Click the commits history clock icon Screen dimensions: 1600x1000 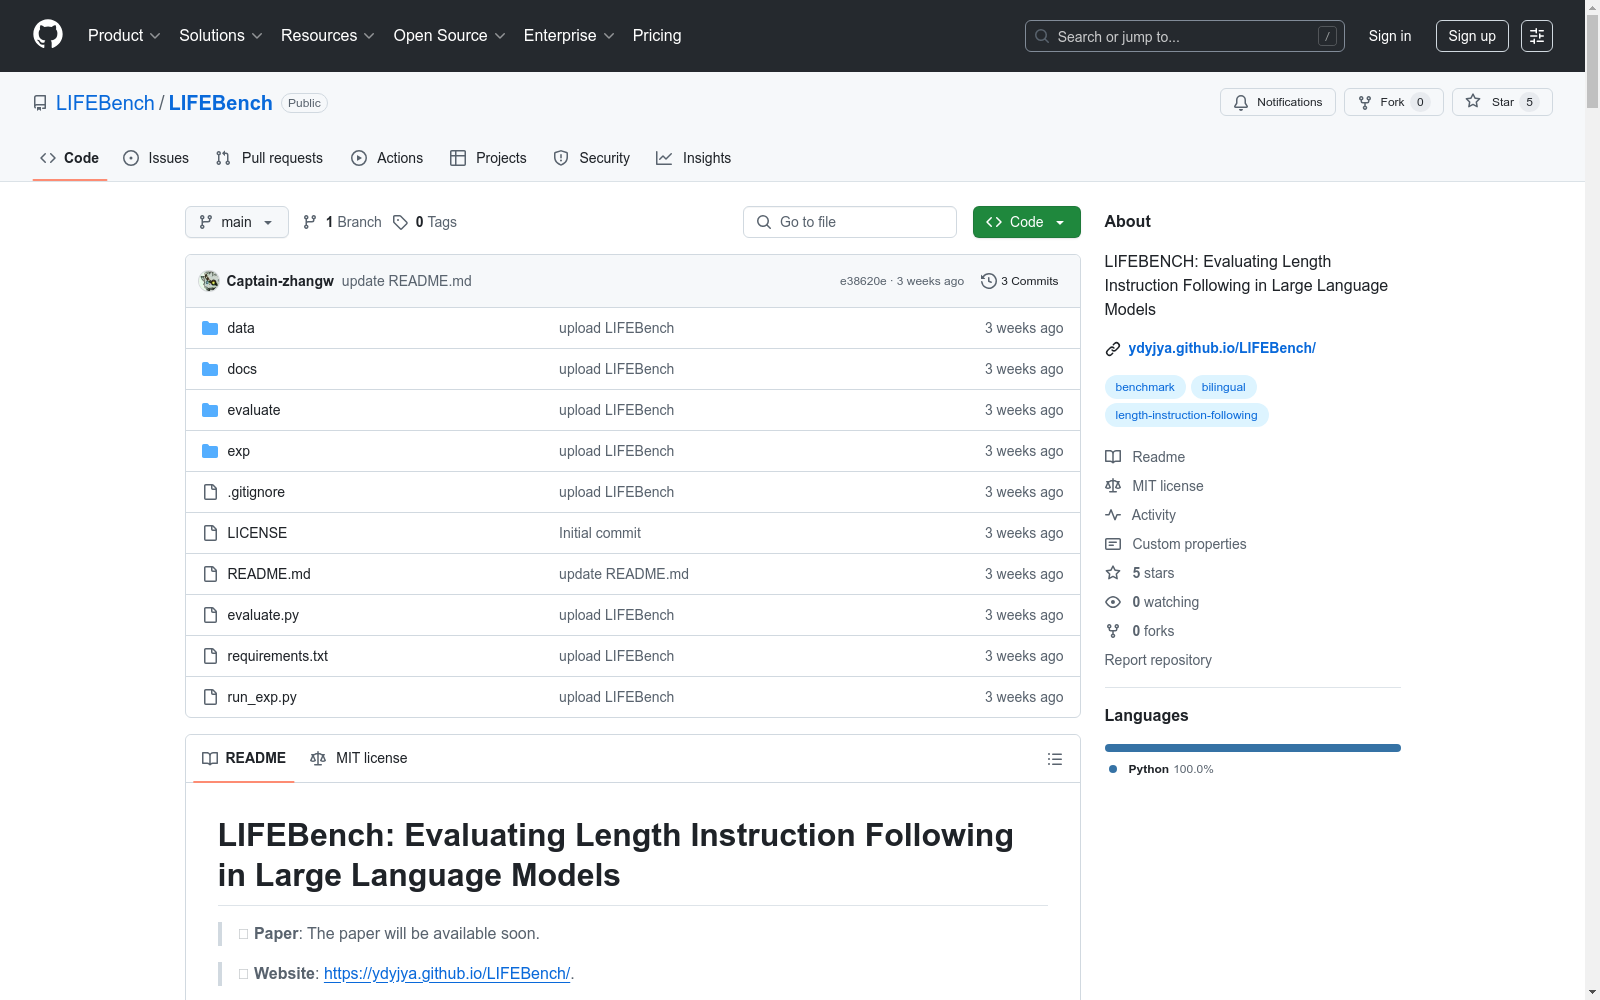coord(989,281)
